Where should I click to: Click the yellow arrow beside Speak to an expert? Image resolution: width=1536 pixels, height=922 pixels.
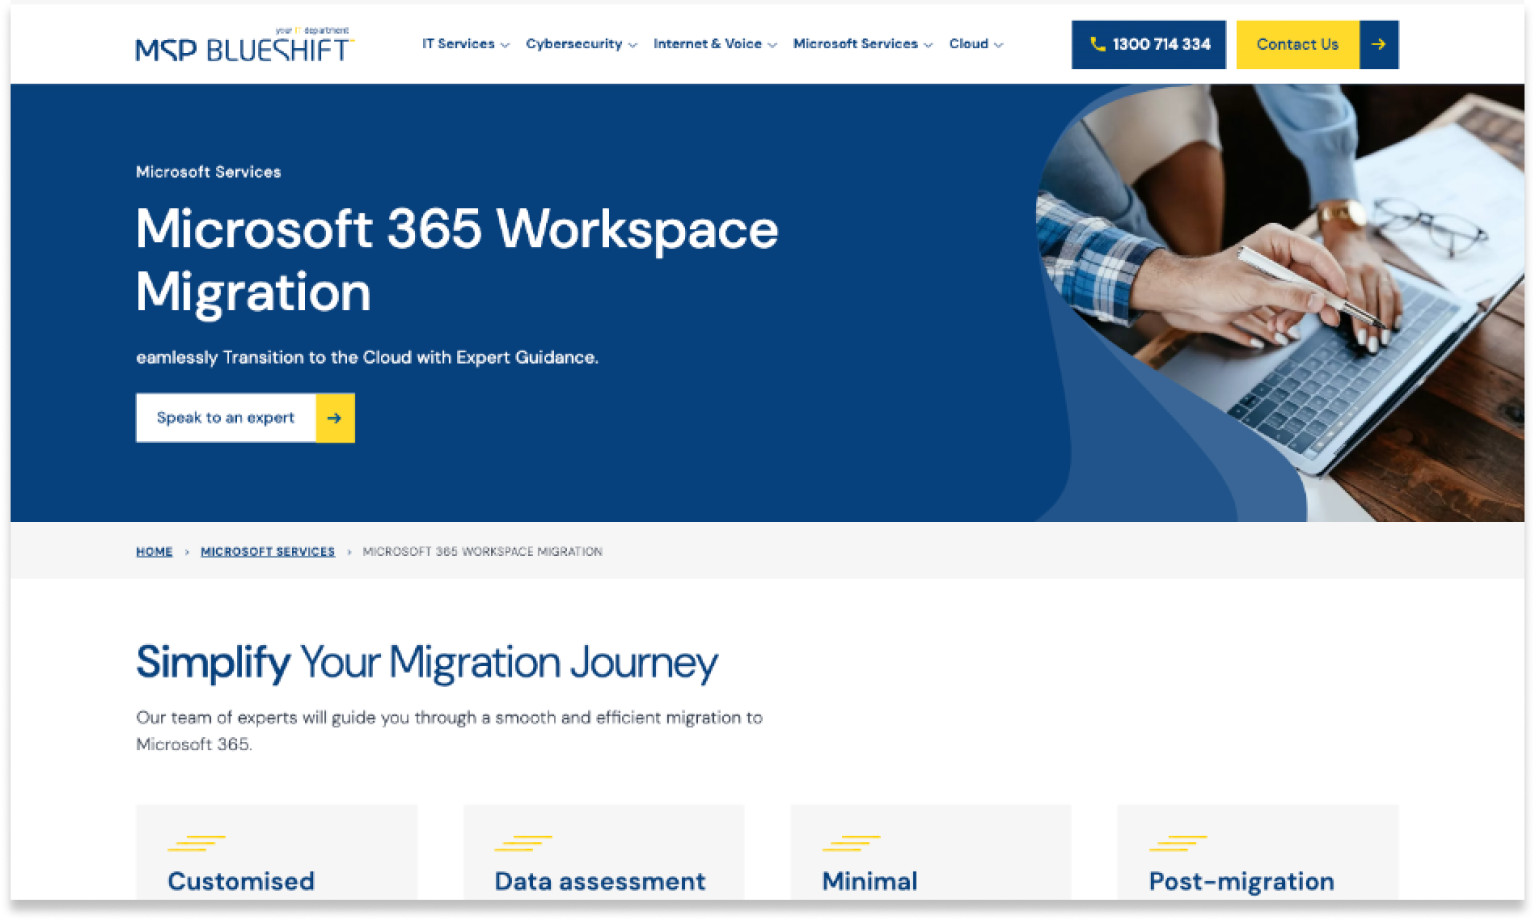335,418
